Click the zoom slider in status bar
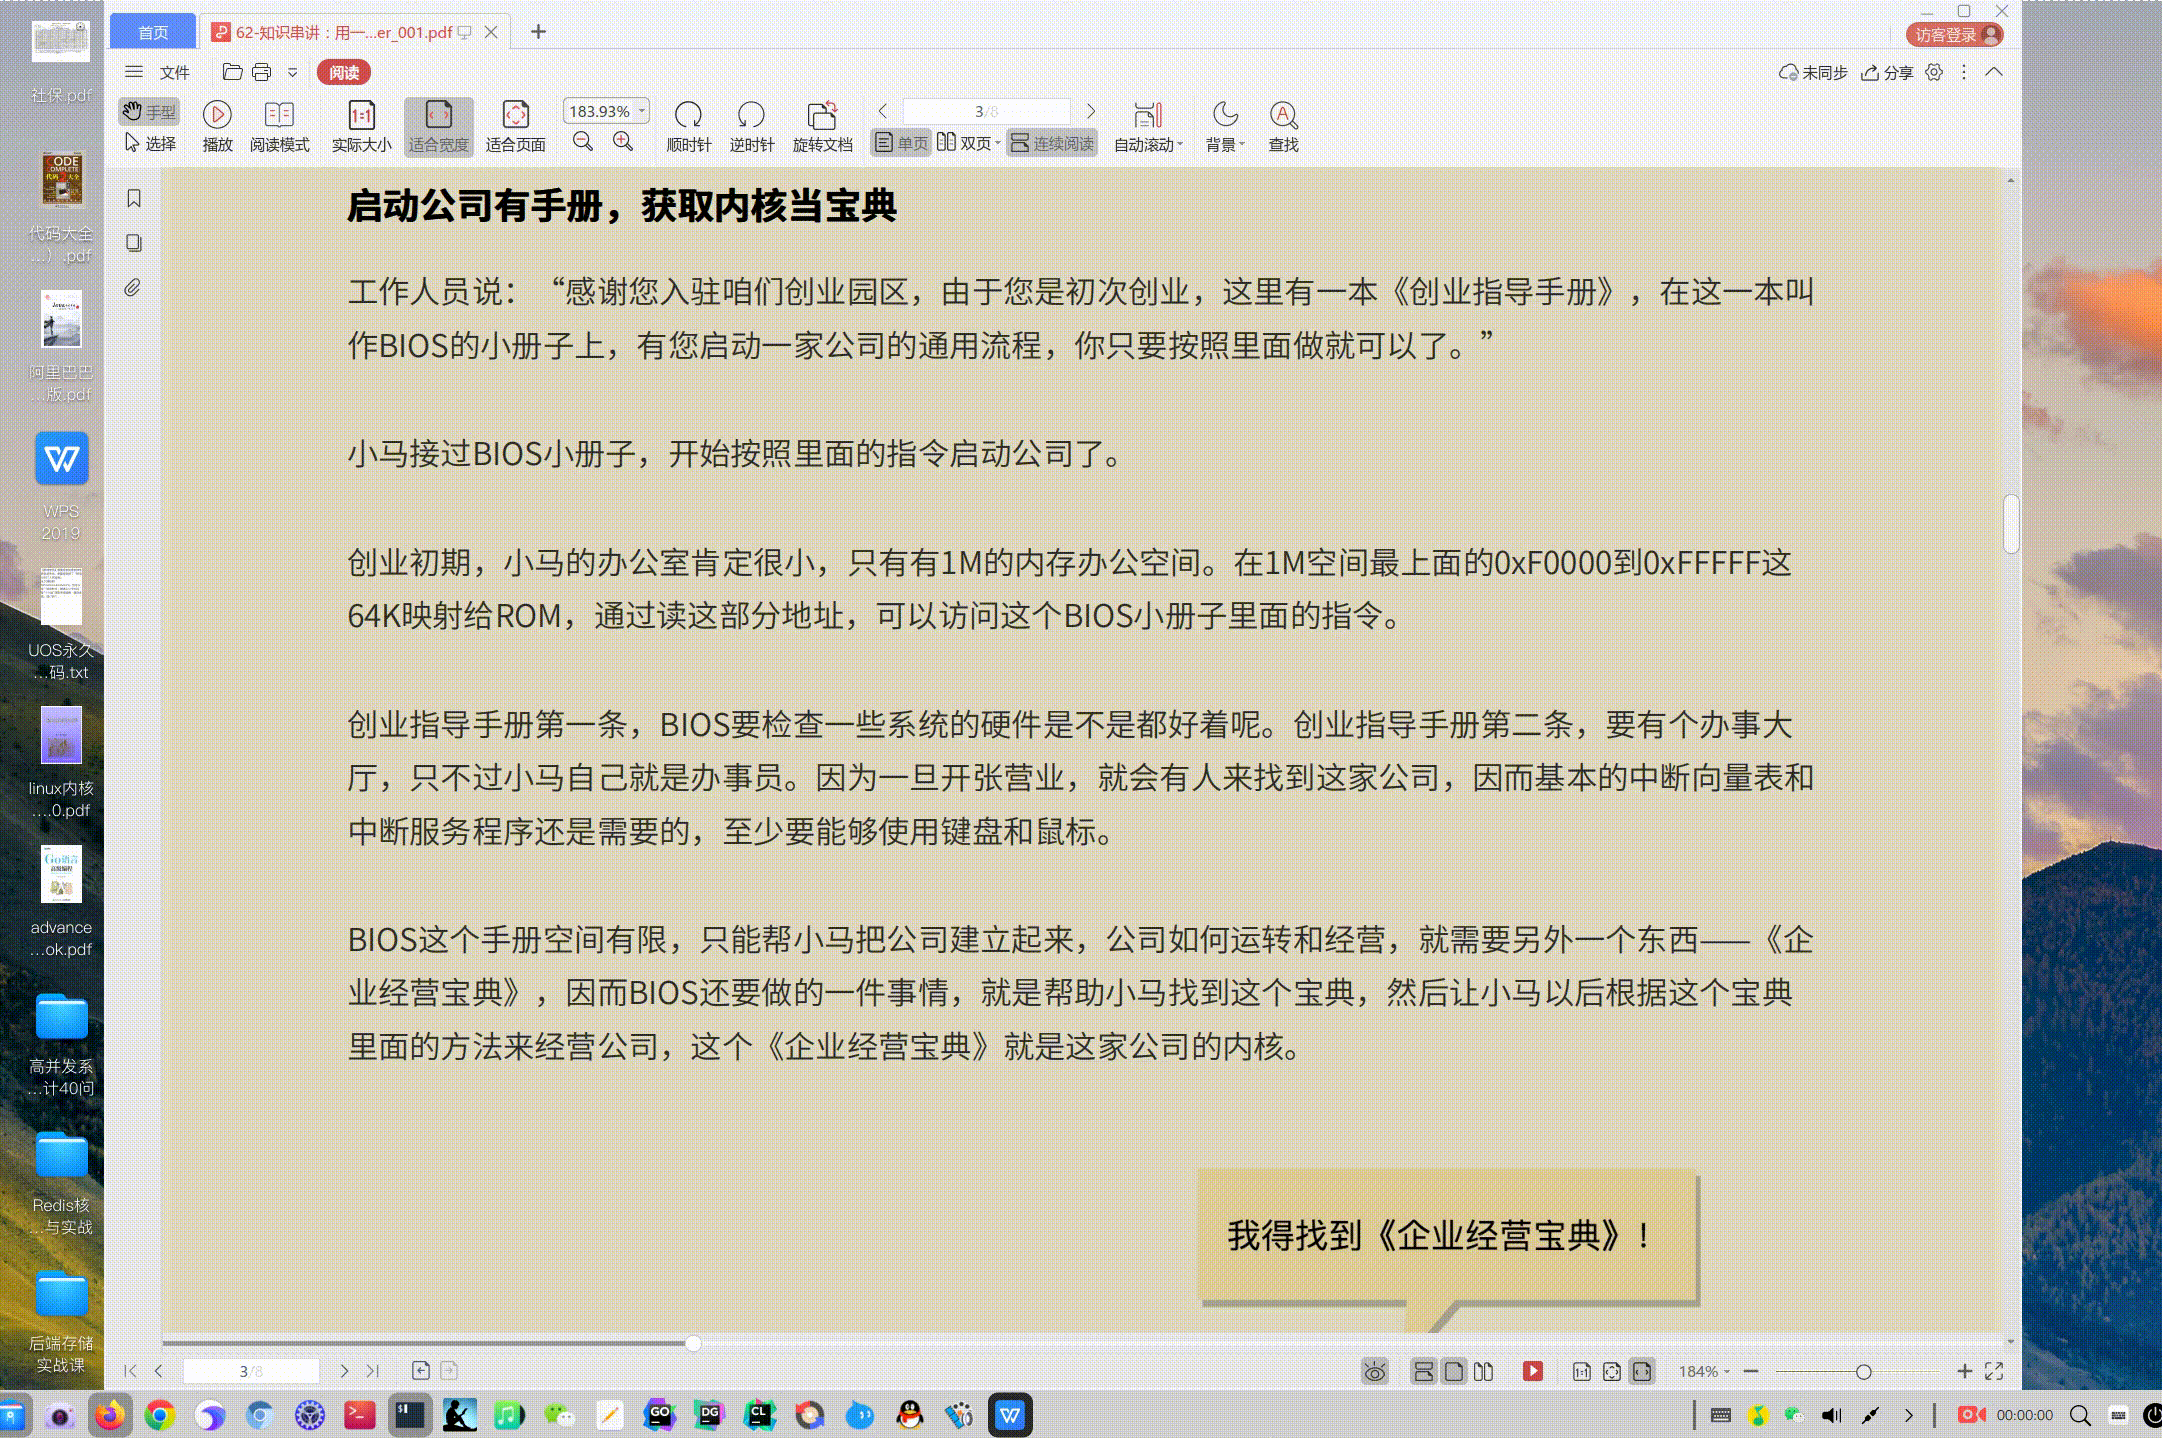Image resolution: width=2162 pixels, height=1438 pixels. (x=1863, y=1372)
